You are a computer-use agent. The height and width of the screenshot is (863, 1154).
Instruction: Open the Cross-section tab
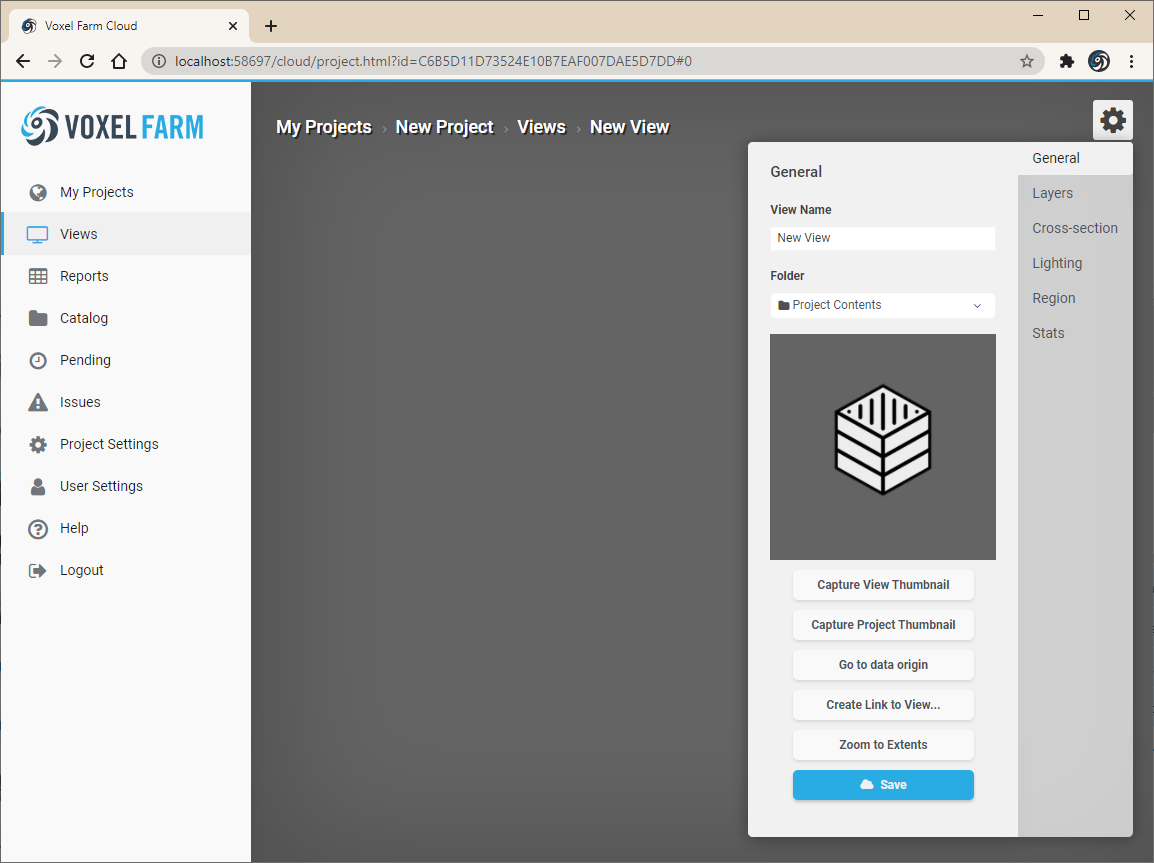click(x=1075, y=228)
